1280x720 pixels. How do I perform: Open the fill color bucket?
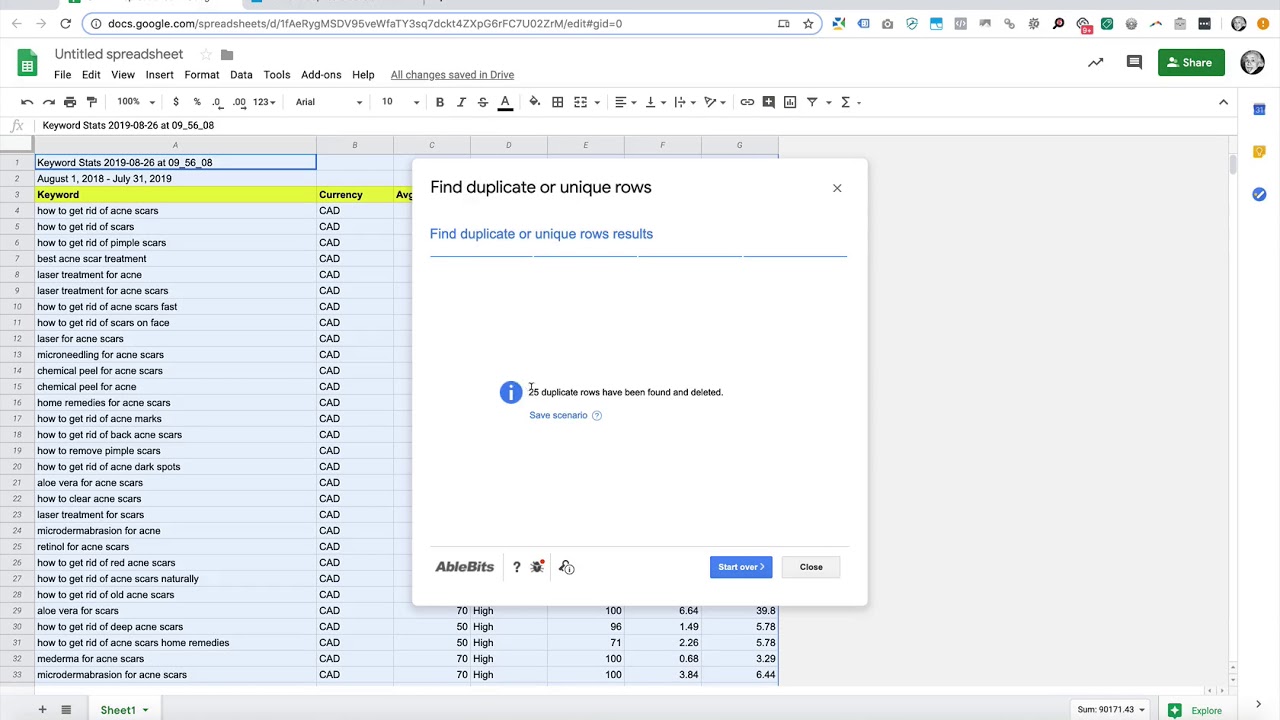[x=535, y=102]
